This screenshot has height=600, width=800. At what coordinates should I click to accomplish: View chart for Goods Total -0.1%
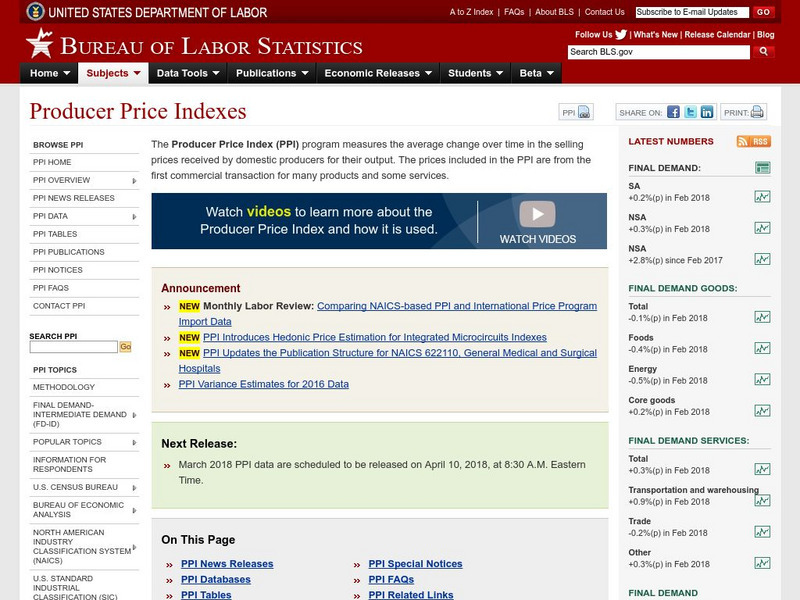coord(762,317)
